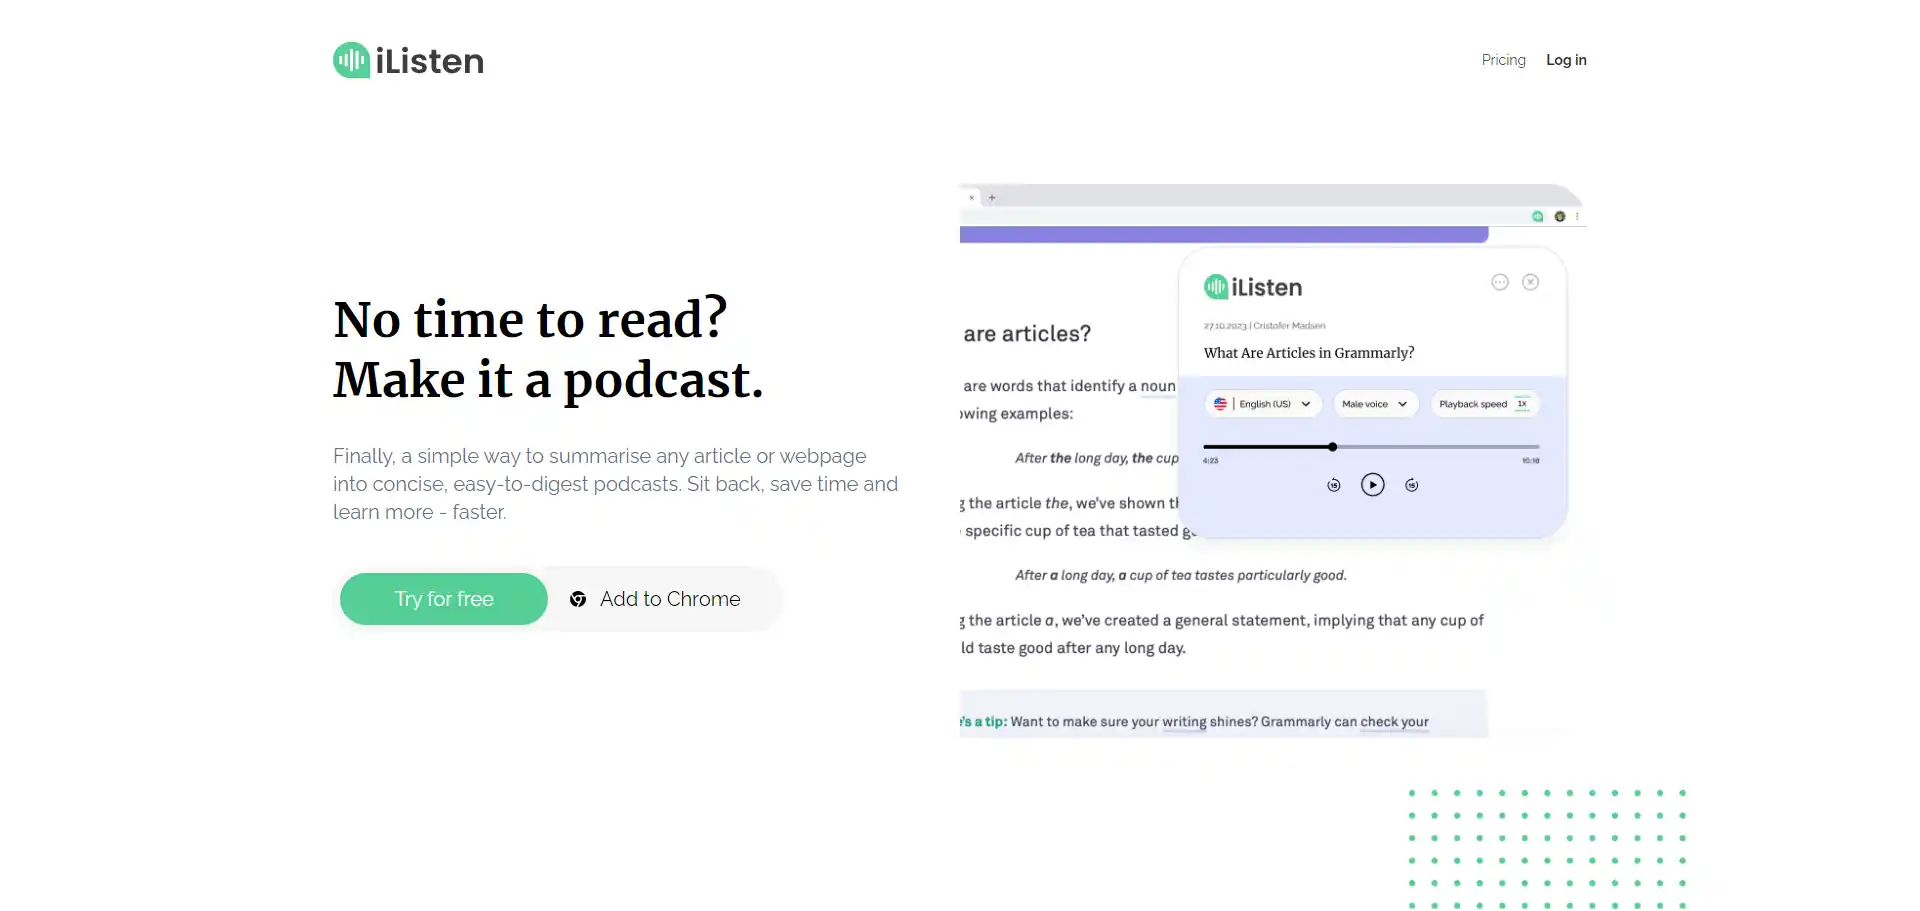This screenshot has height=911, width=1920.
Task: Skip forward 15 seconds in the player
Action: (x=1412, y=485)
